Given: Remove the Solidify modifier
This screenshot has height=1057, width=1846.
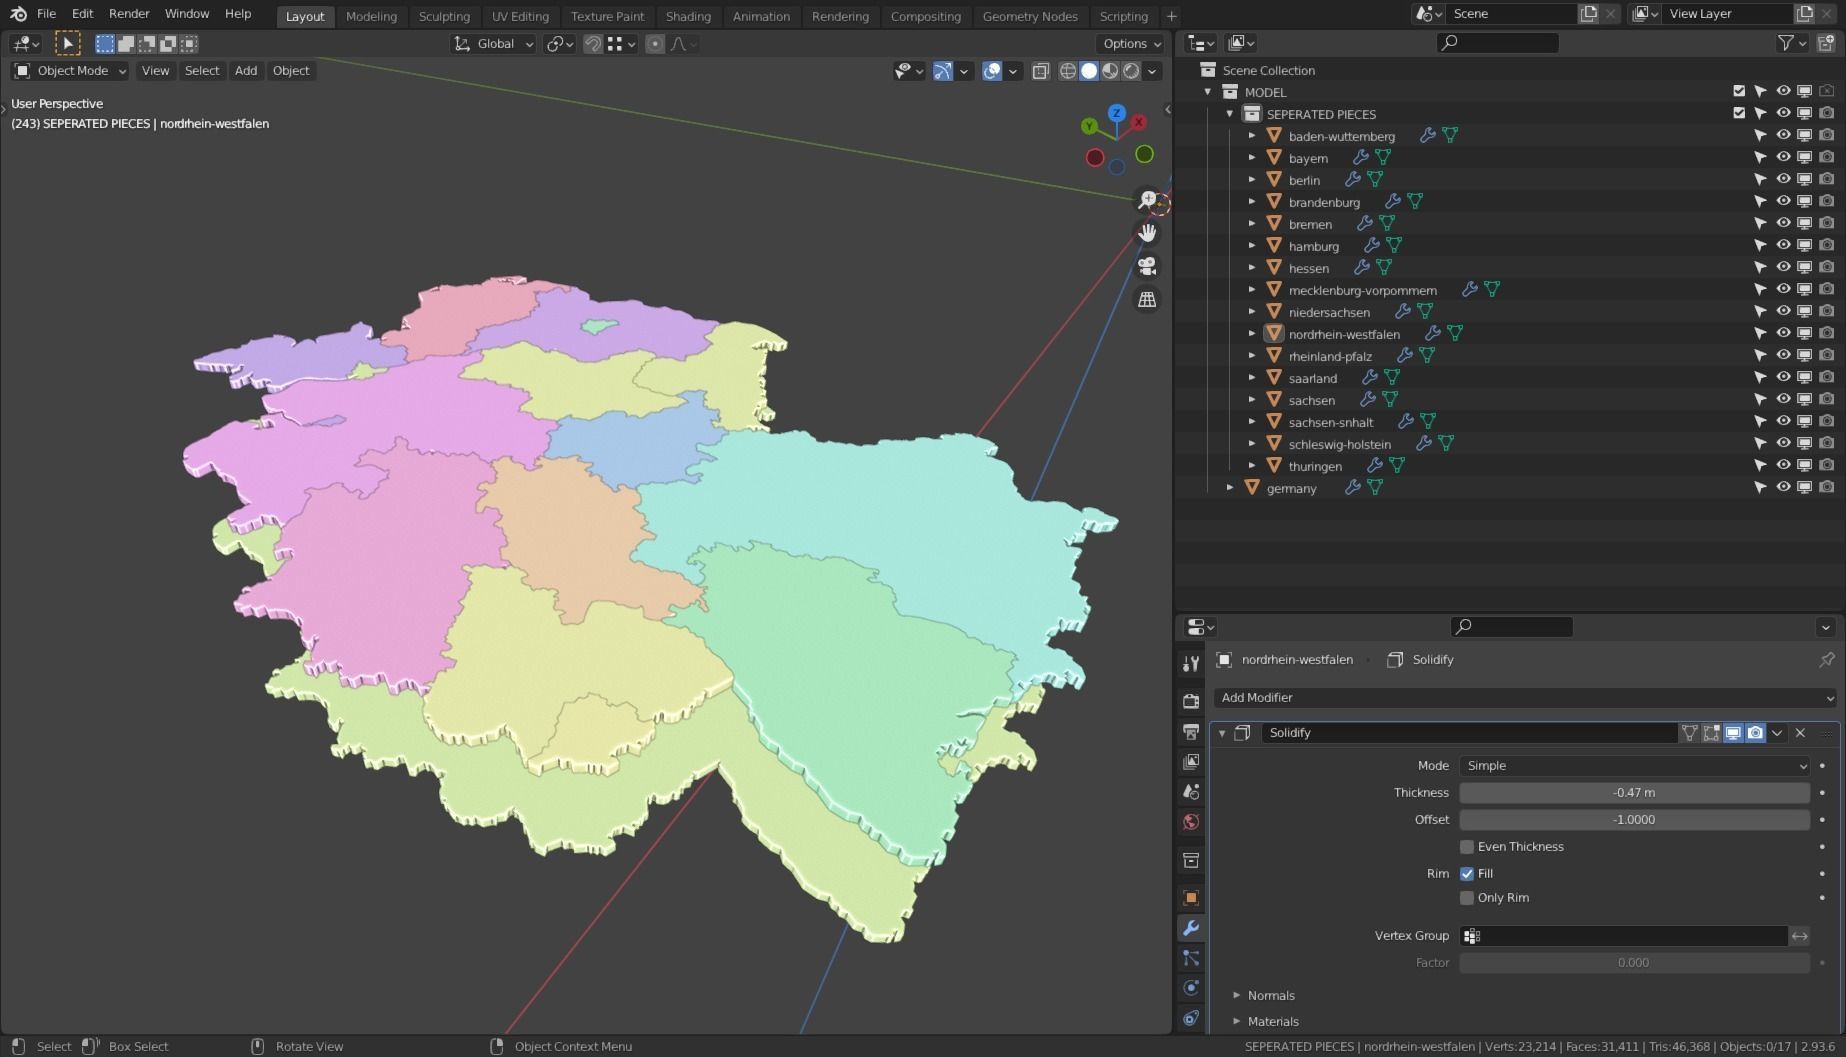Looking at the screenshot, I should point(1800,733).
